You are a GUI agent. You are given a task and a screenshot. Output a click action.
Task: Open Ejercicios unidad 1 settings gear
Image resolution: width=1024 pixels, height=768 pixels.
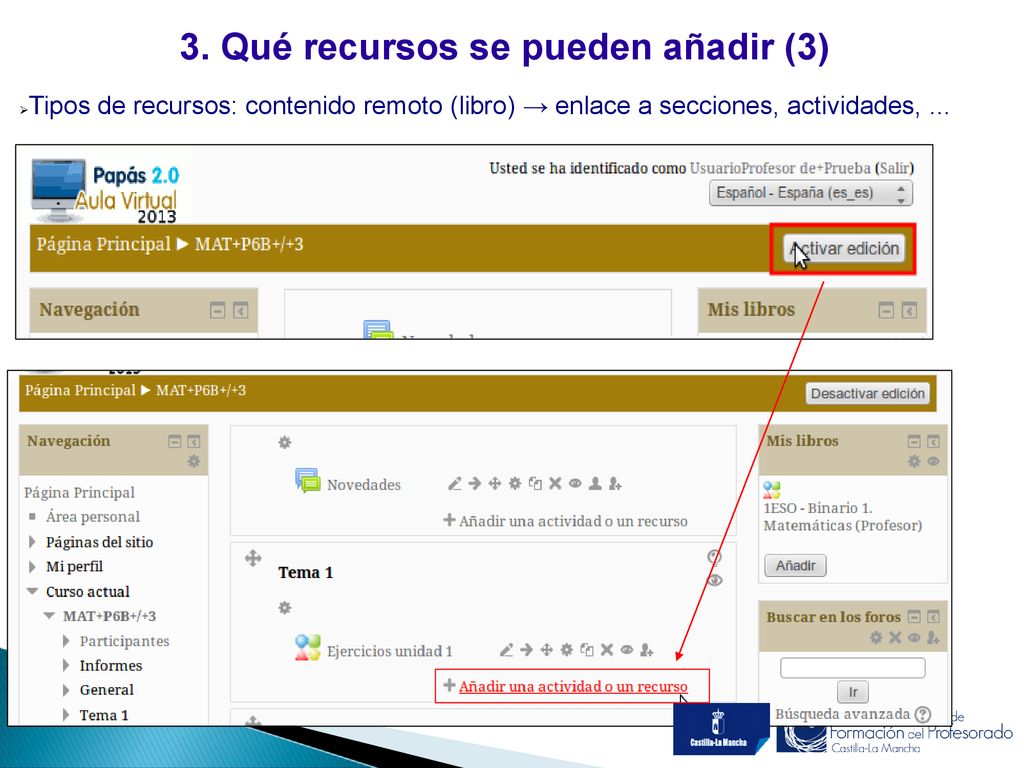pyautogui.click(x=567, y=650)
